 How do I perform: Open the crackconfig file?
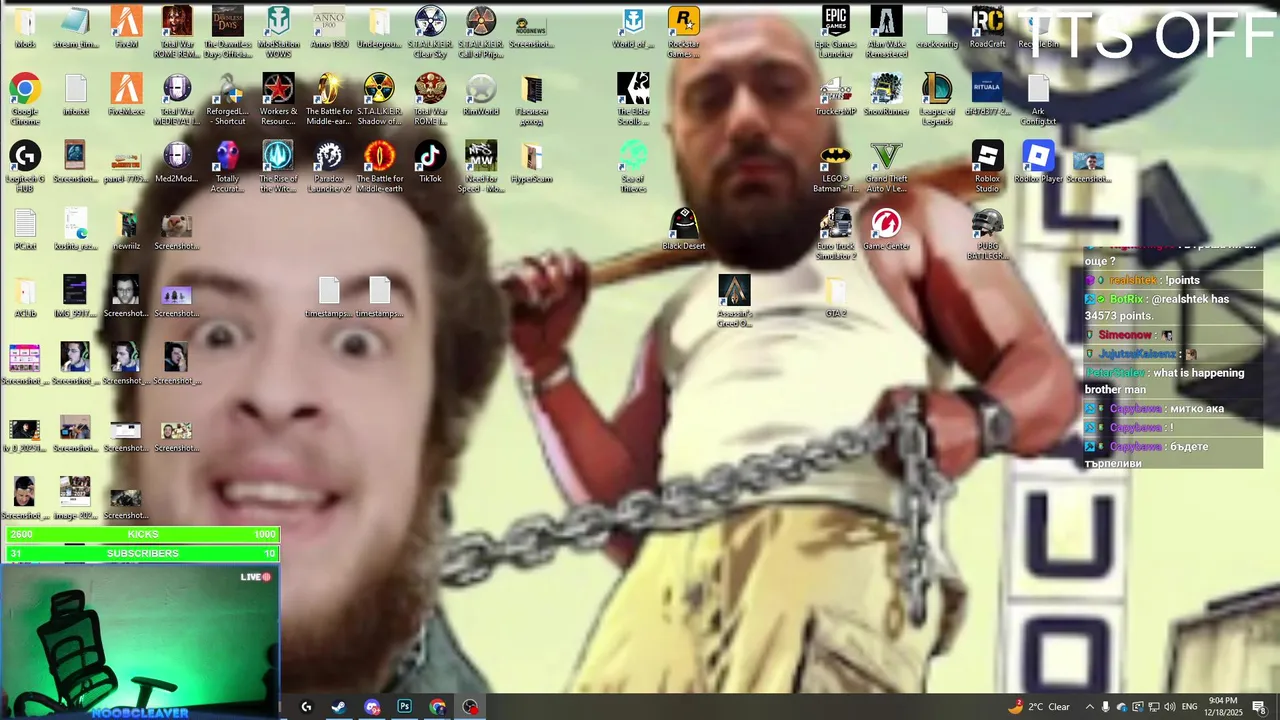[x=937, y=27]
